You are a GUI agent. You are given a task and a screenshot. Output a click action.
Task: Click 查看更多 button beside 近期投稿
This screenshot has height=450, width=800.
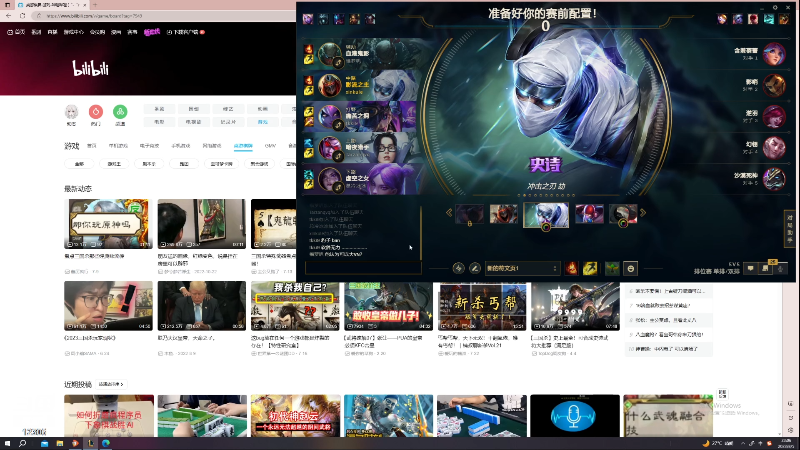[111, 384]
